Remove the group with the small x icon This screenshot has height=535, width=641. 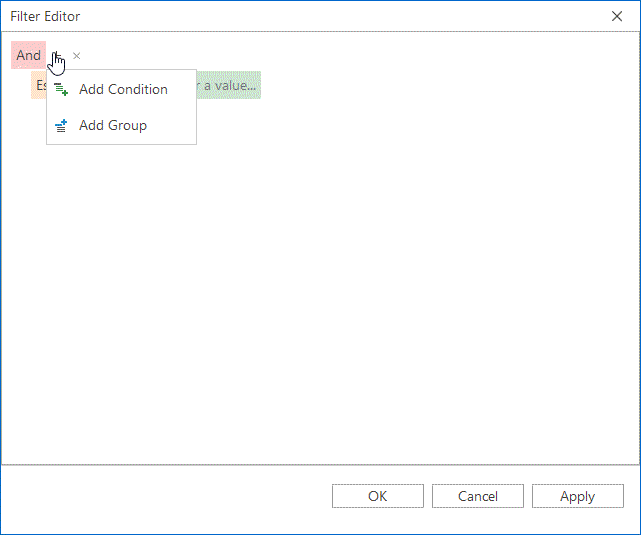click(76, 56)
